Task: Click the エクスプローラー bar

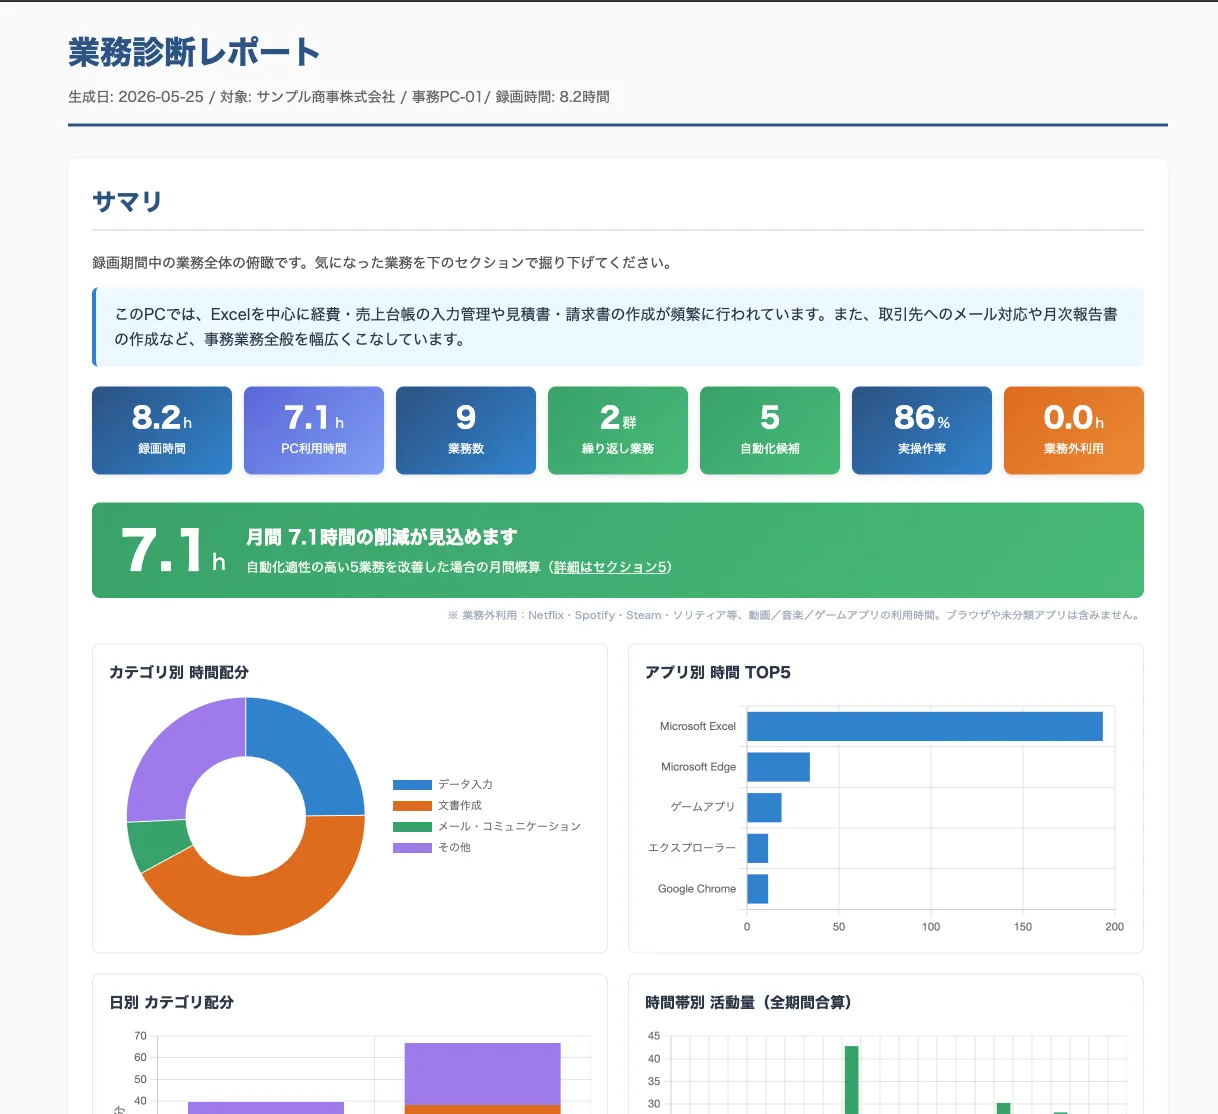Action: 757,848
